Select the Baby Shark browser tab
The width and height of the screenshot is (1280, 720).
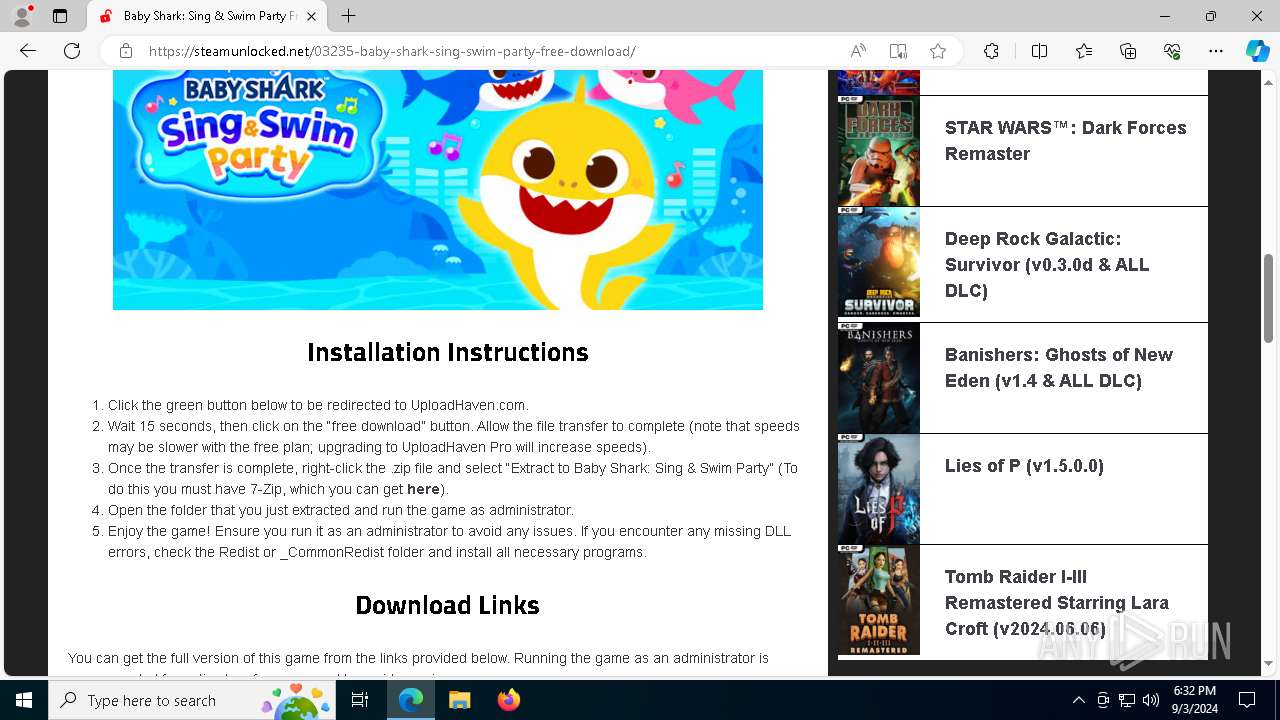208,16
